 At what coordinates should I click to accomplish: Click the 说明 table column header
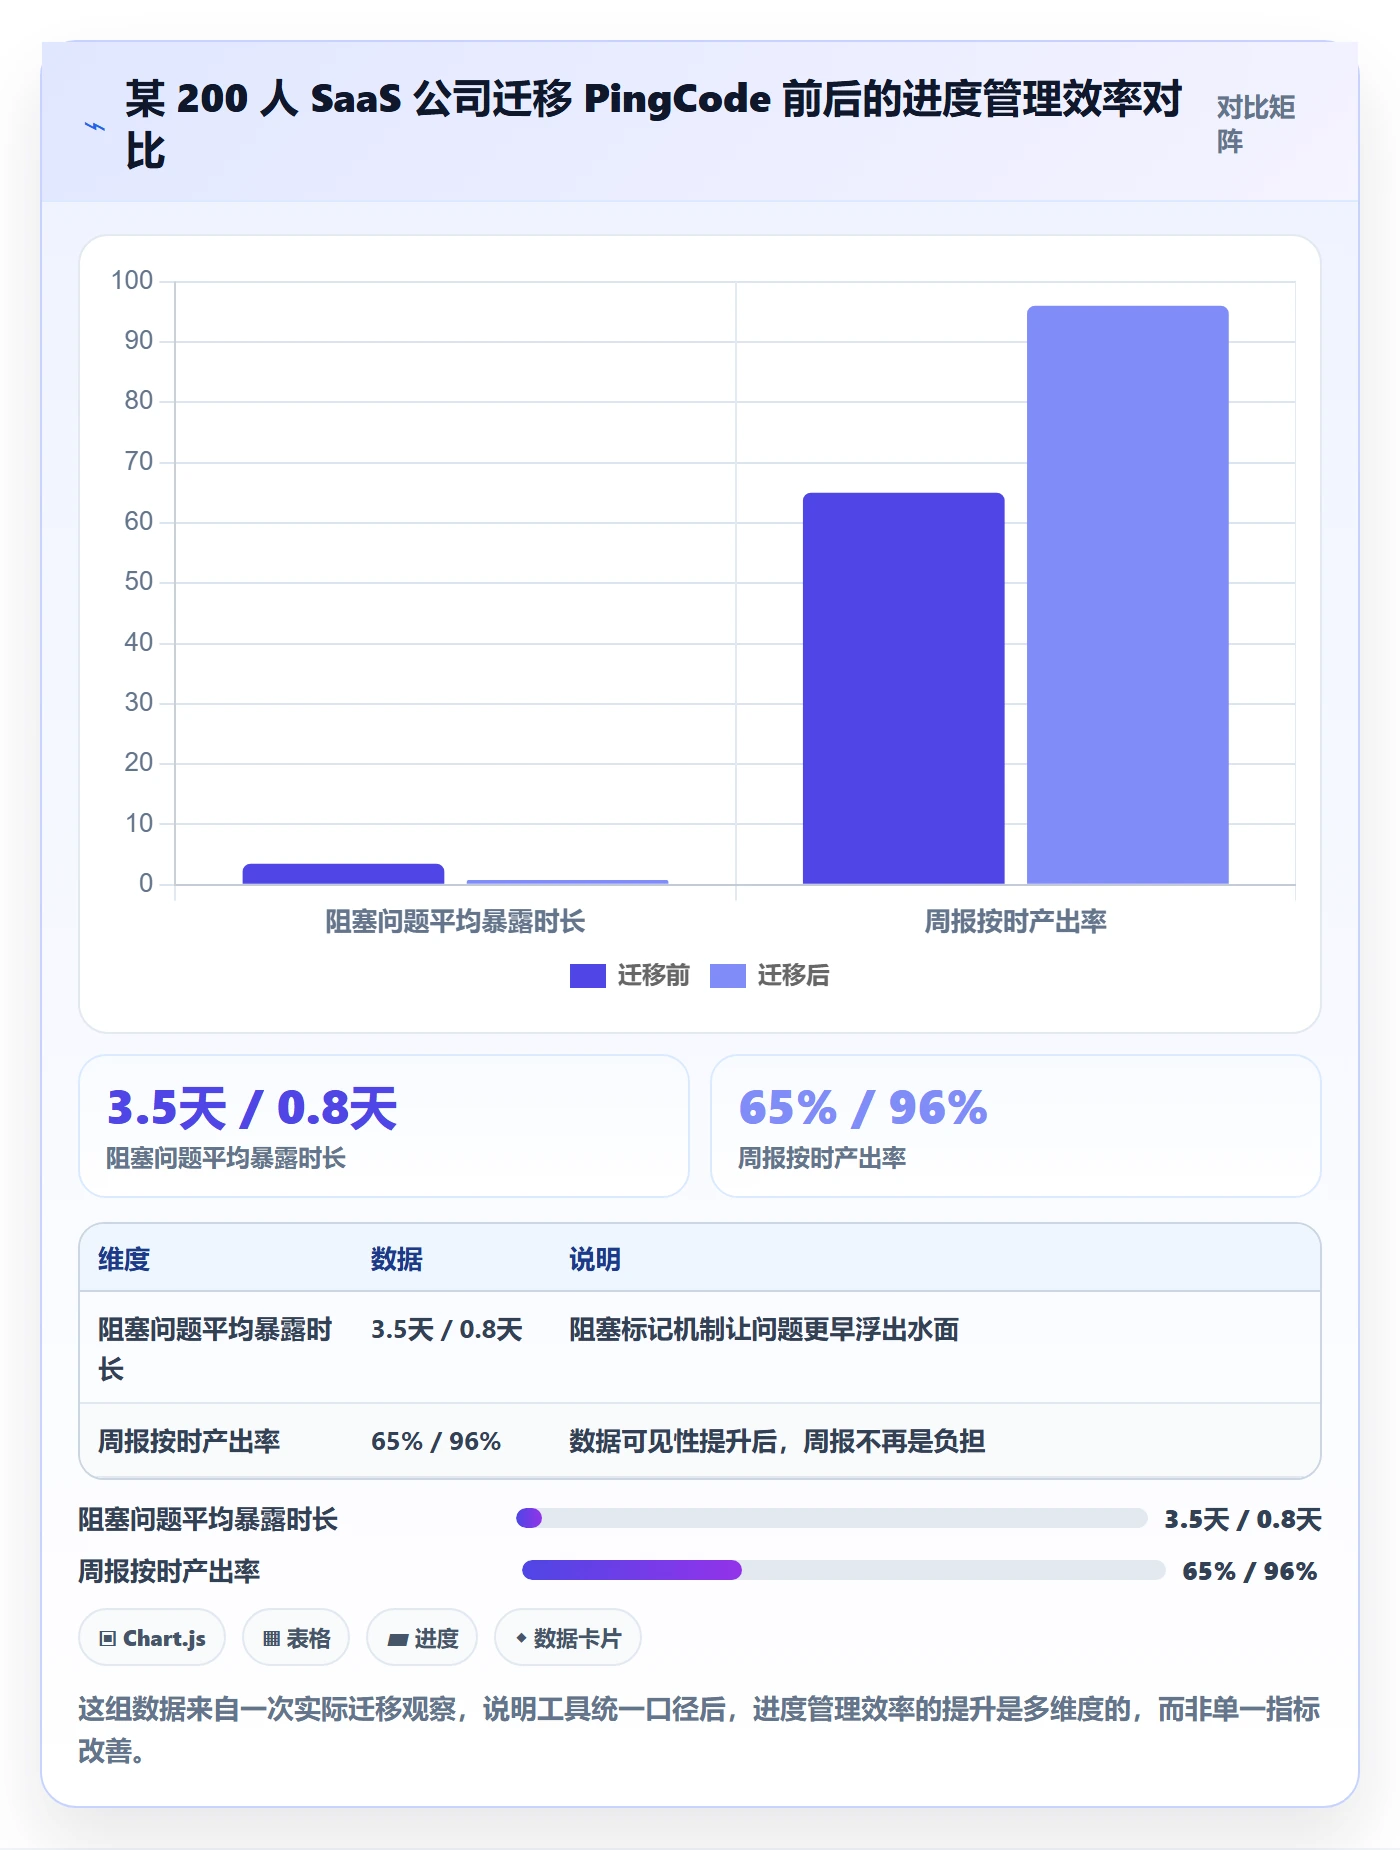[x=595, y=1259]
